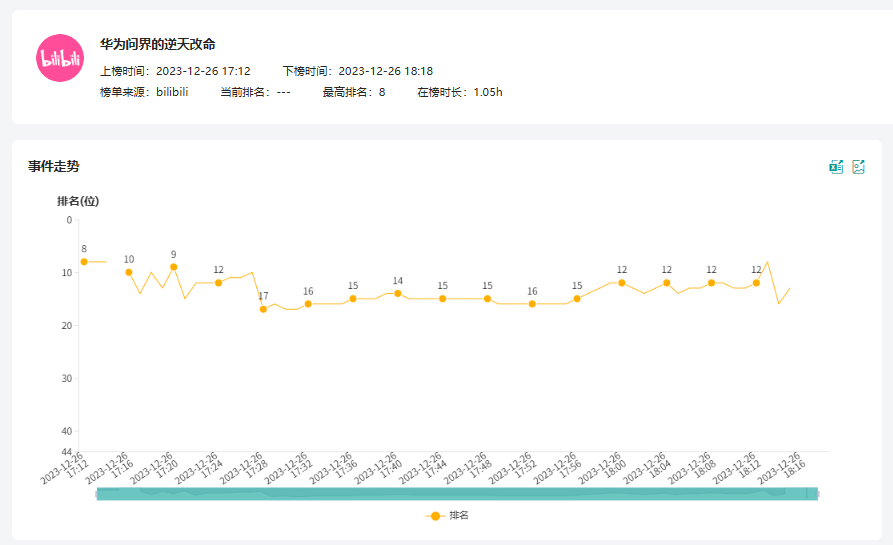
Task: Click the 当前排名 --- text
Action: point(255,92)
